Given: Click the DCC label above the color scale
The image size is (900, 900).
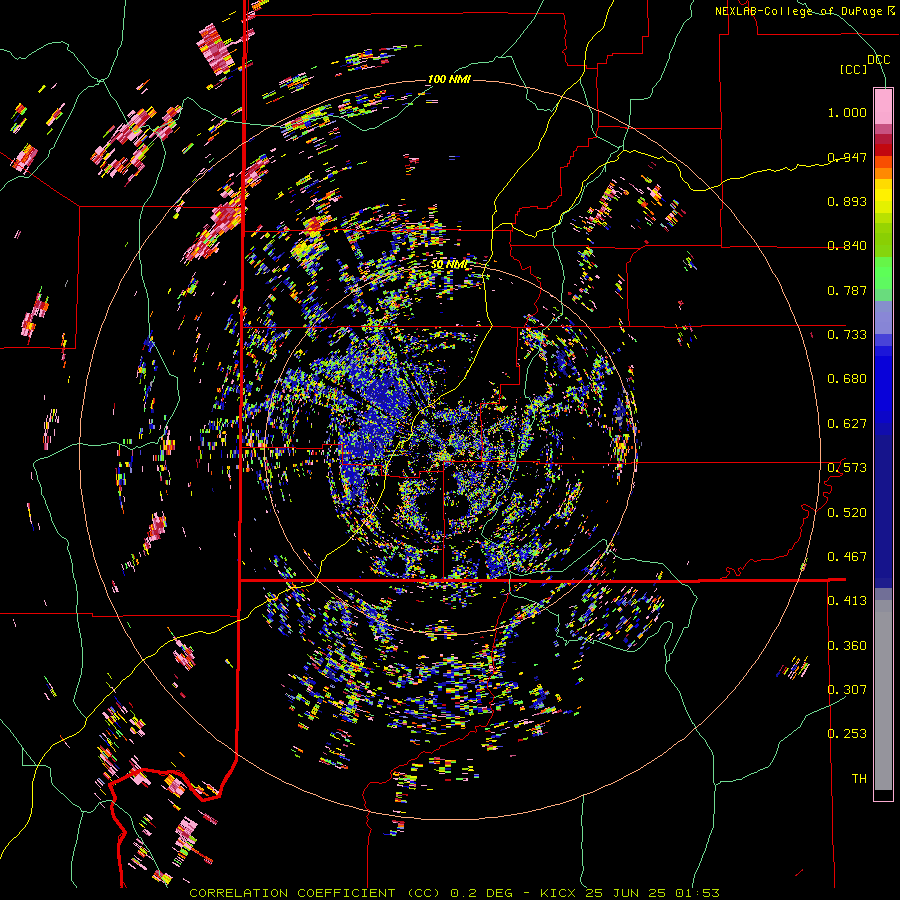Looking at the screenshot, I should coord(879,59).
